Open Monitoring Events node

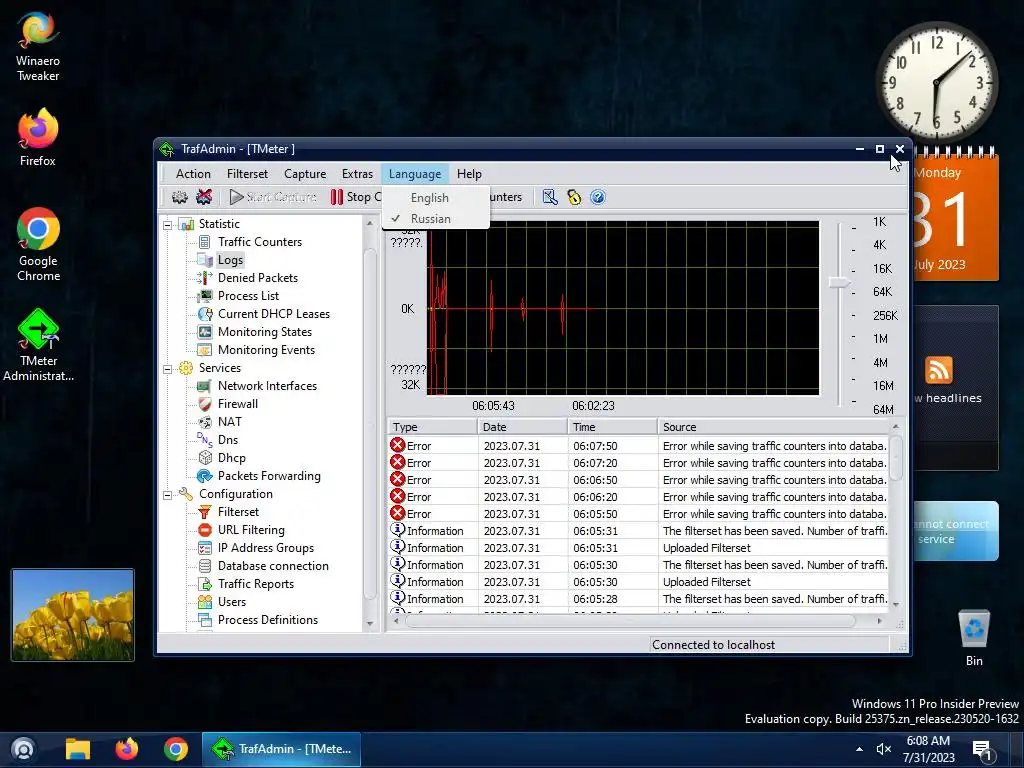266,350
